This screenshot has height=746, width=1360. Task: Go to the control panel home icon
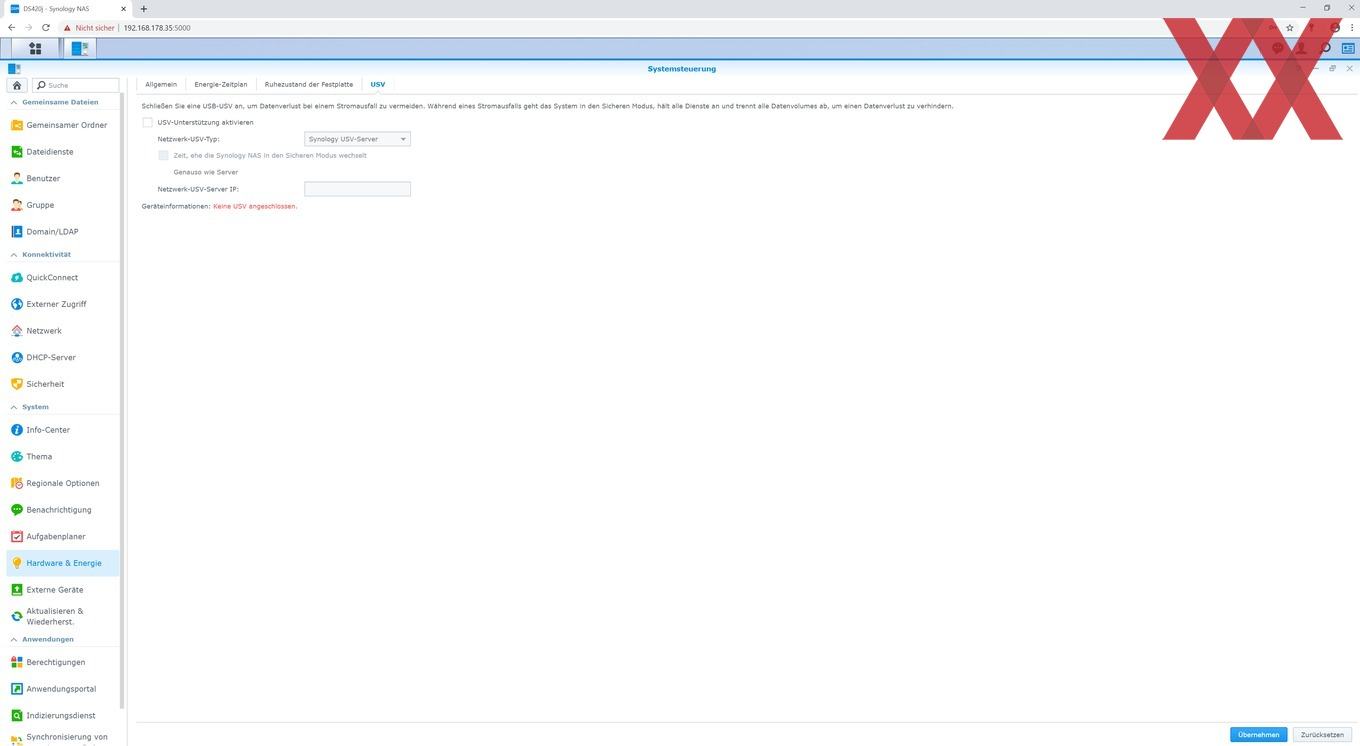17,85
